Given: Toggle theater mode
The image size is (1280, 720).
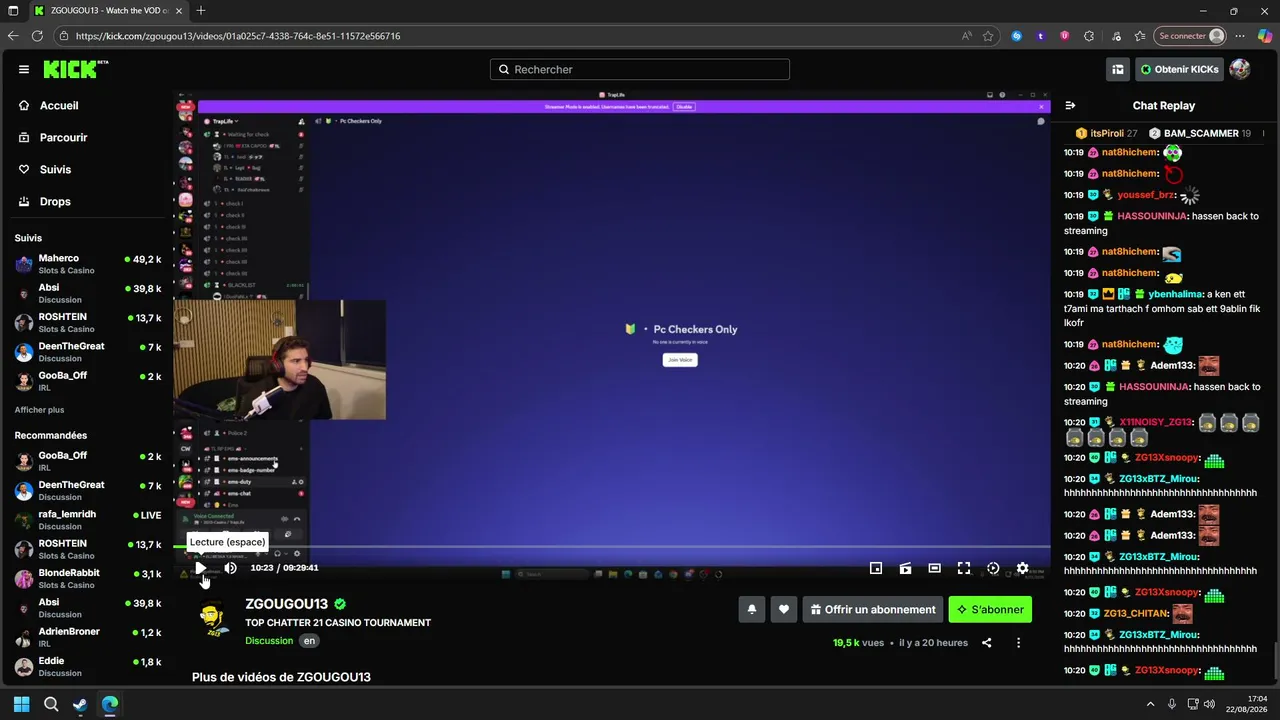Looking at the screenshot, I should pos(934,568).
